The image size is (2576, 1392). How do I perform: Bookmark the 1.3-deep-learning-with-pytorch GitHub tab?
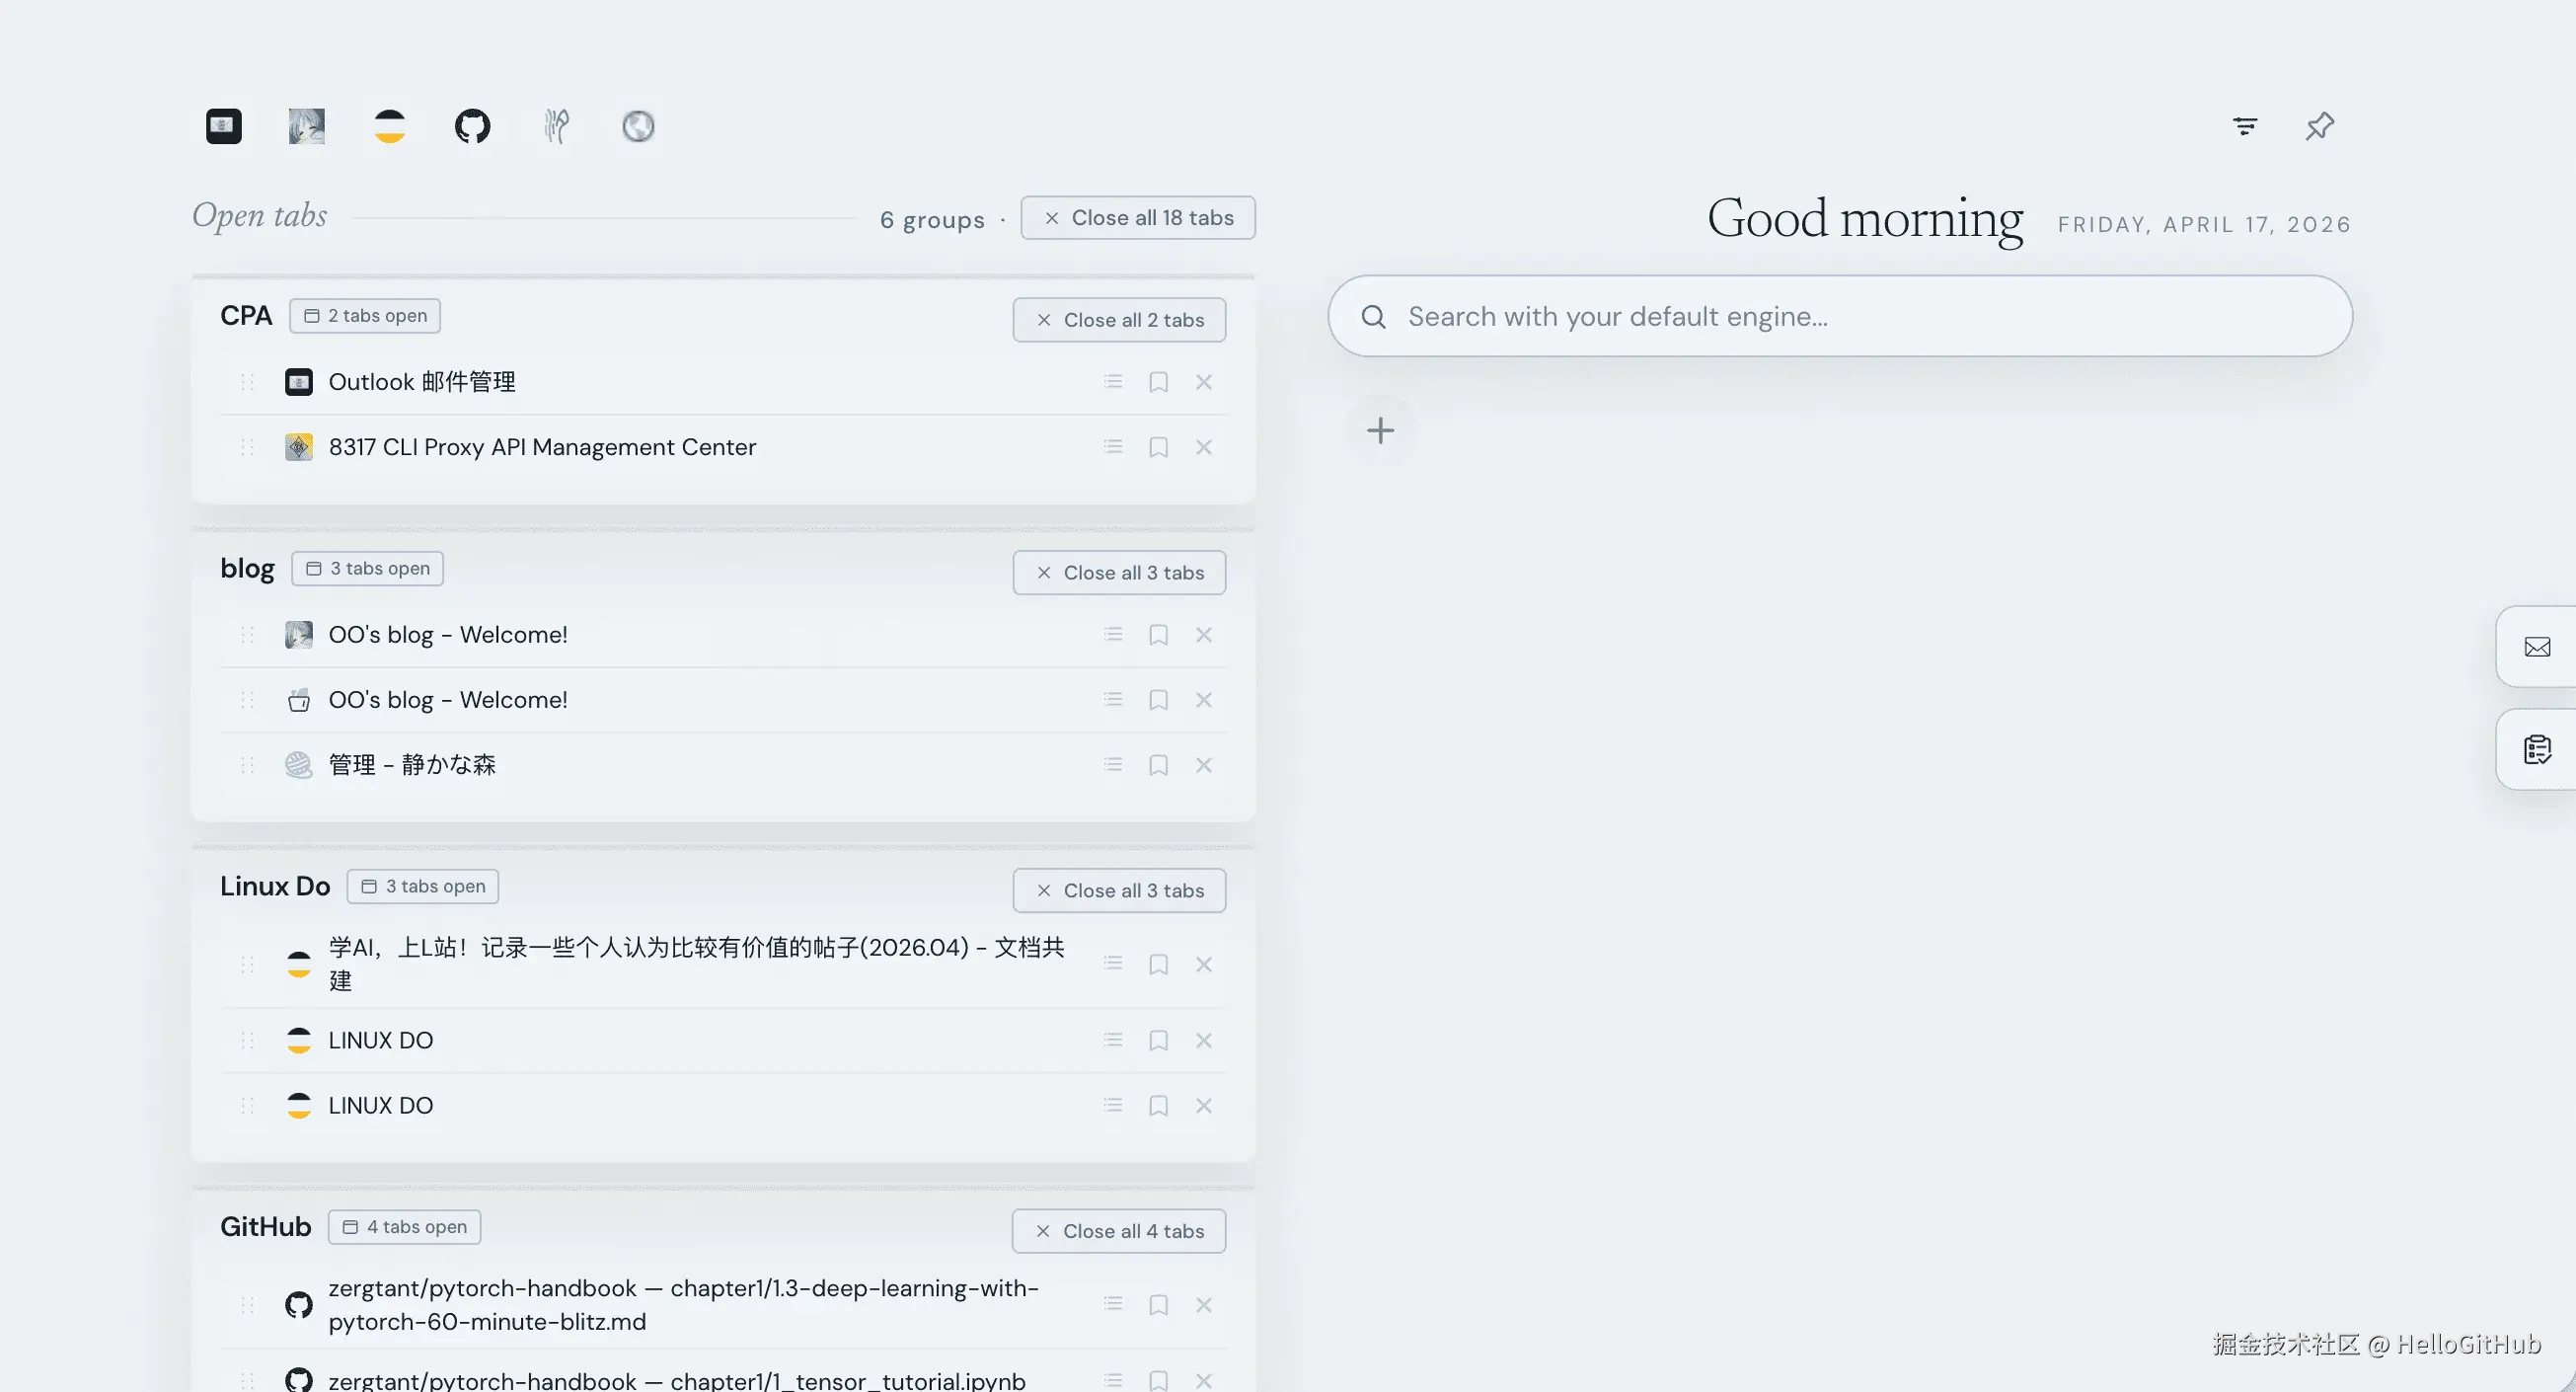[1158, 1305]
